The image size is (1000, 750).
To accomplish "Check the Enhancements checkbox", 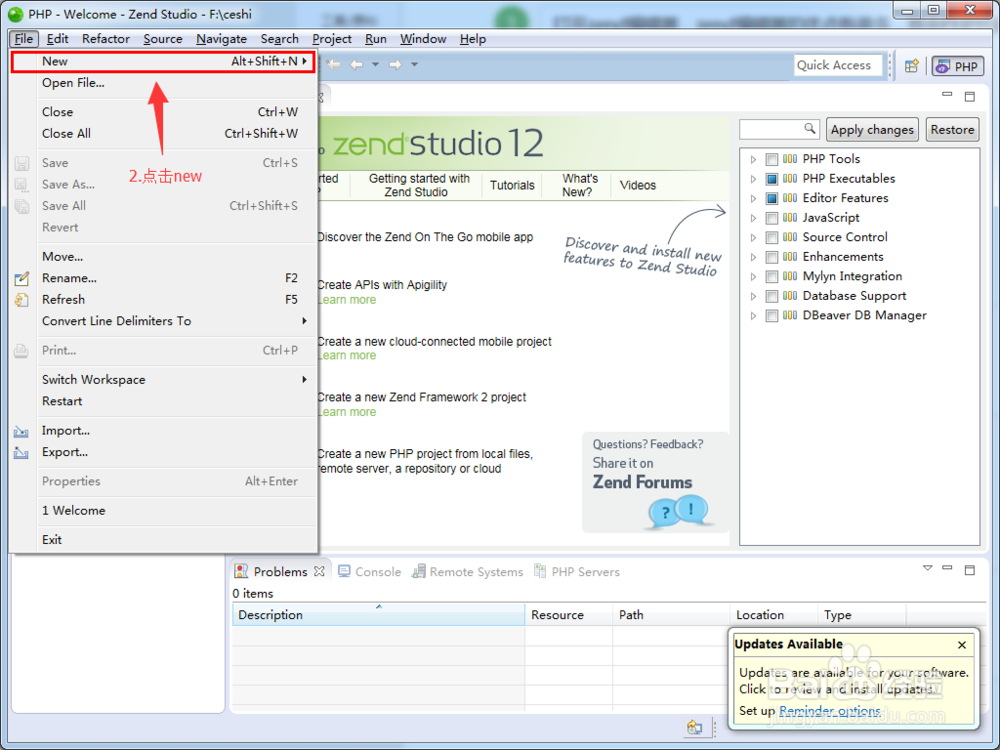I will pos(772,257).
